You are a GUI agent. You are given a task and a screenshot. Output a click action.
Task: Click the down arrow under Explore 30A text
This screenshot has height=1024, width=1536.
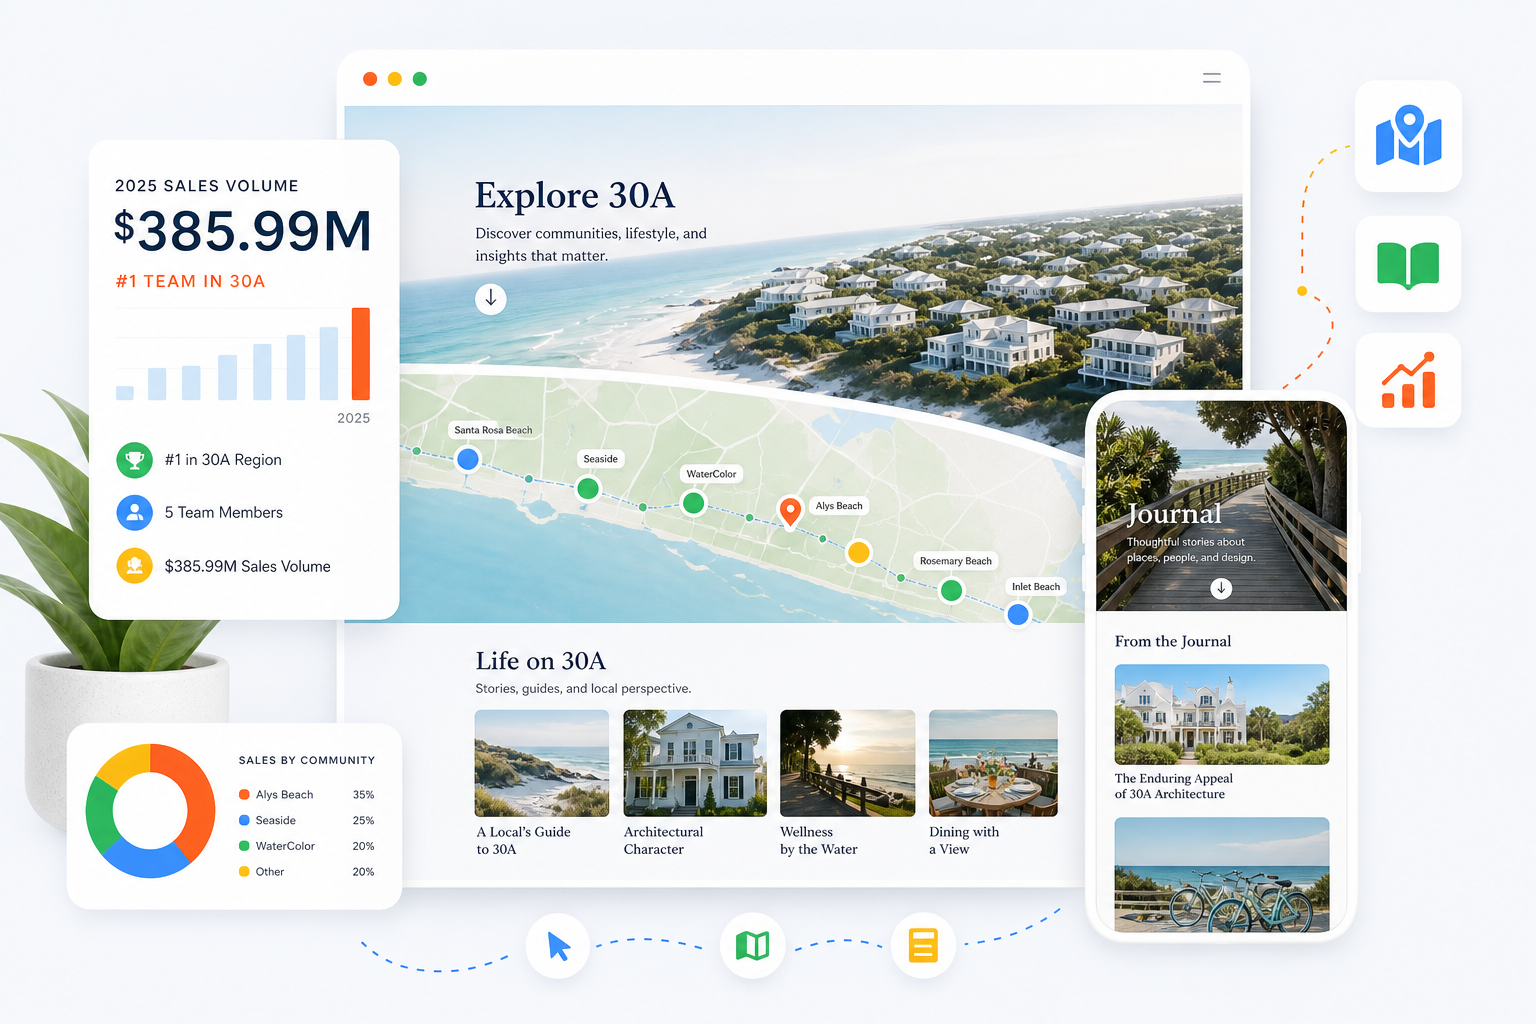click(490, 299)
